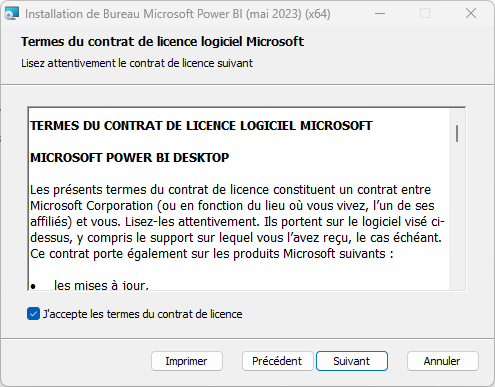Click the scrollbar track below the thumb
The image size is (495, 387).
457,217
